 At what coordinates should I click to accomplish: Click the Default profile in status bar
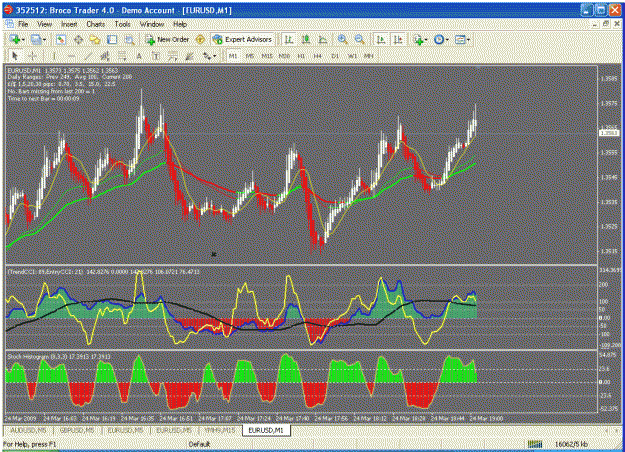[199, 444]
